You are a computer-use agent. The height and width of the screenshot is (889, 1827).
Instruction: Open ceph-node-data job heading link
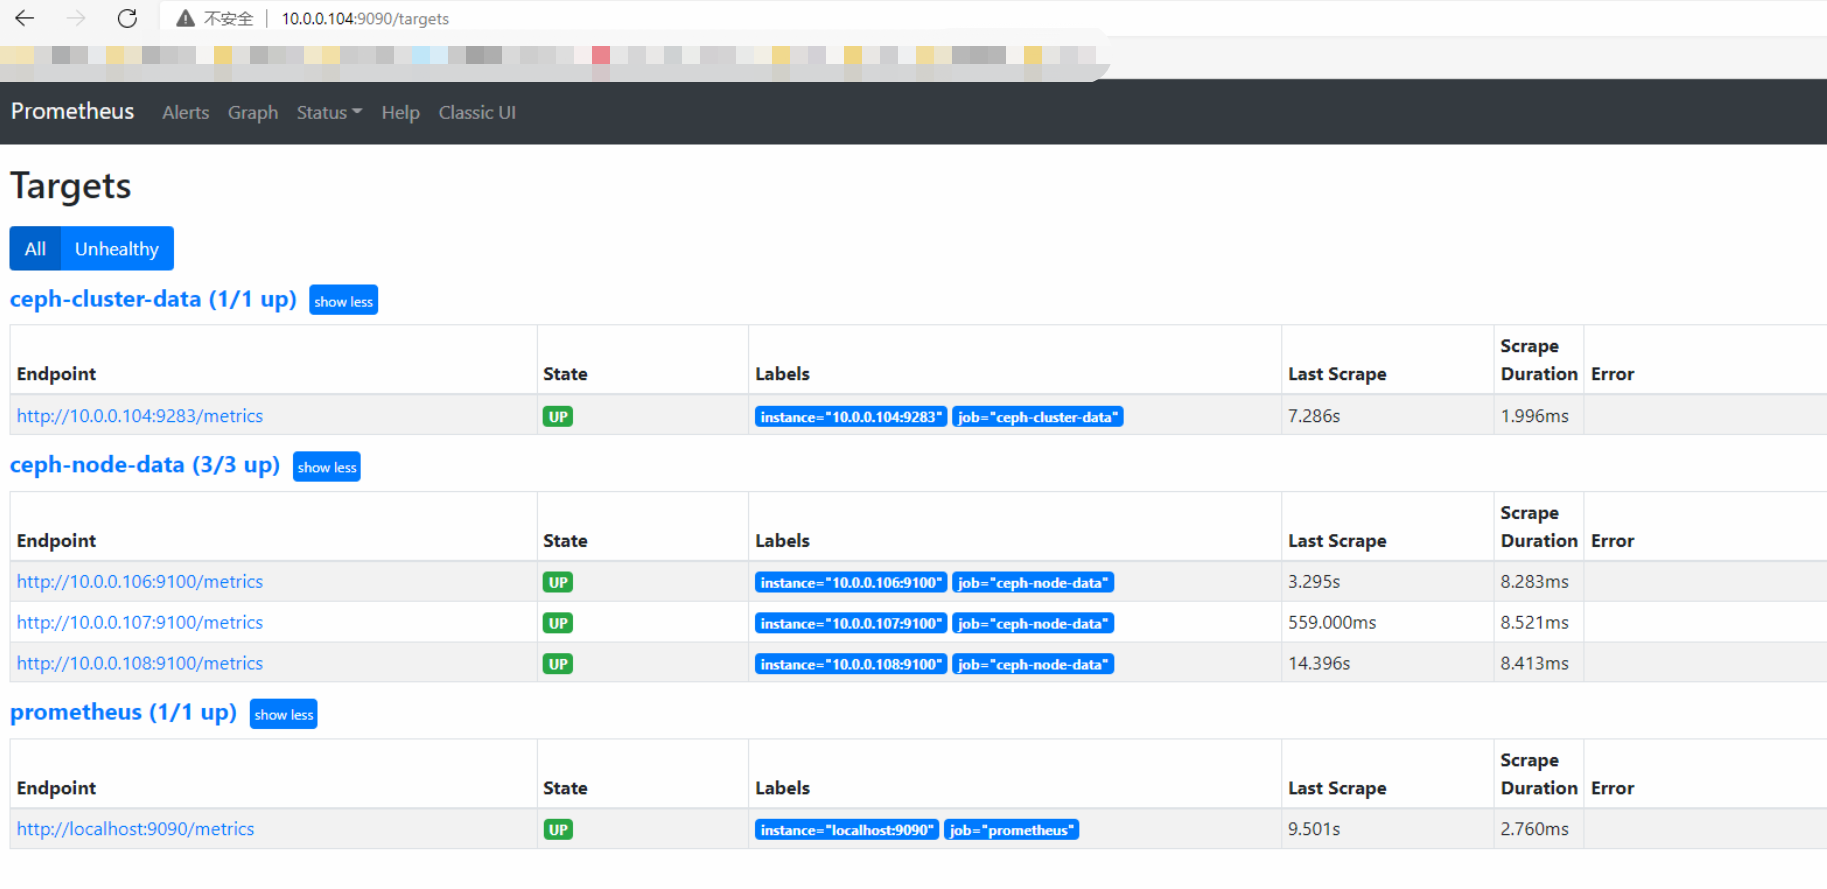[145, 465]
